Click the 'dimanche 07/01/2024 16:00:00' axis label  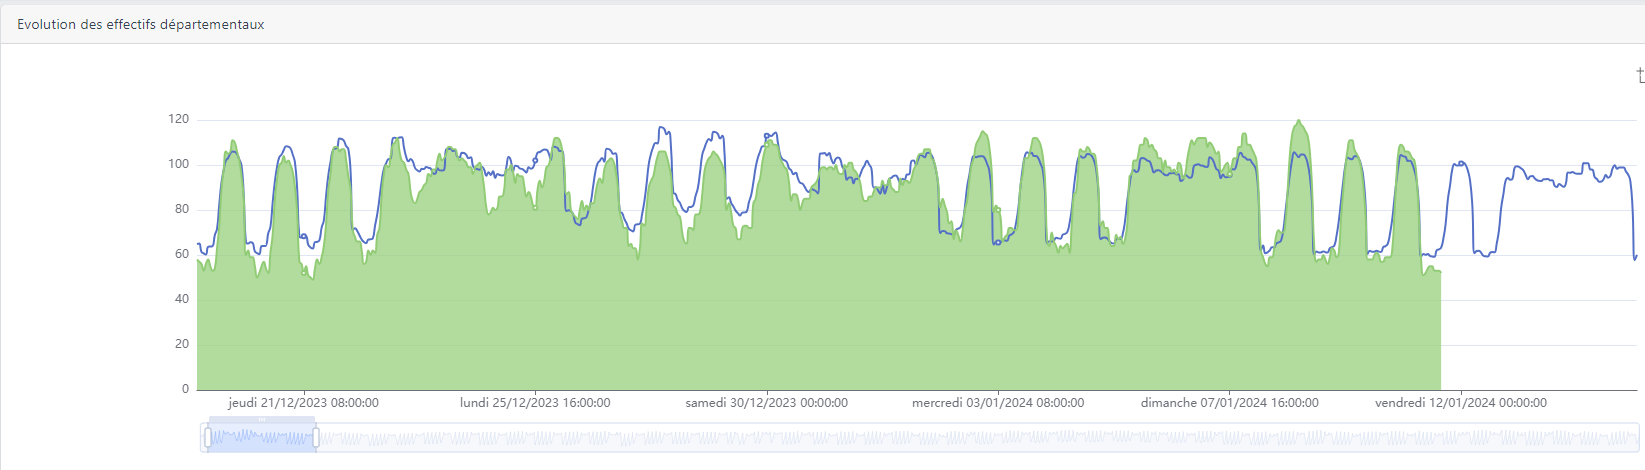point(1229,403)
